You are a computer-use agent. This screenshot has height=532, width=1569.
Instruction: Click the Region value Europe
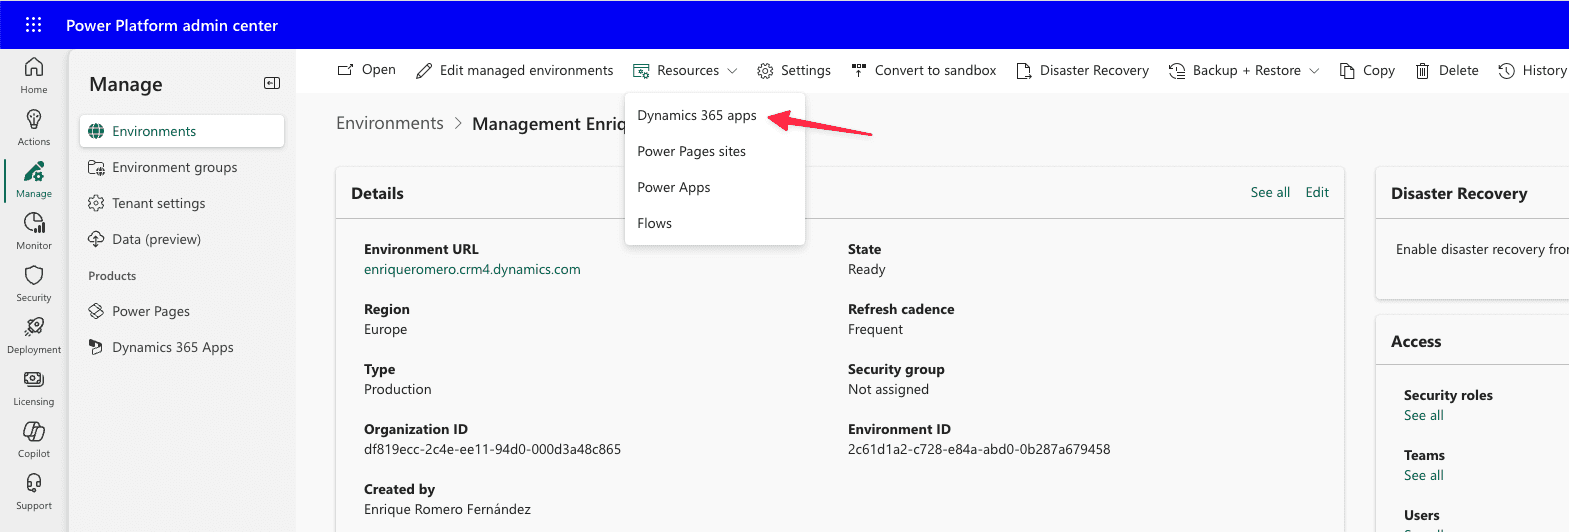[x=385, y=329]
